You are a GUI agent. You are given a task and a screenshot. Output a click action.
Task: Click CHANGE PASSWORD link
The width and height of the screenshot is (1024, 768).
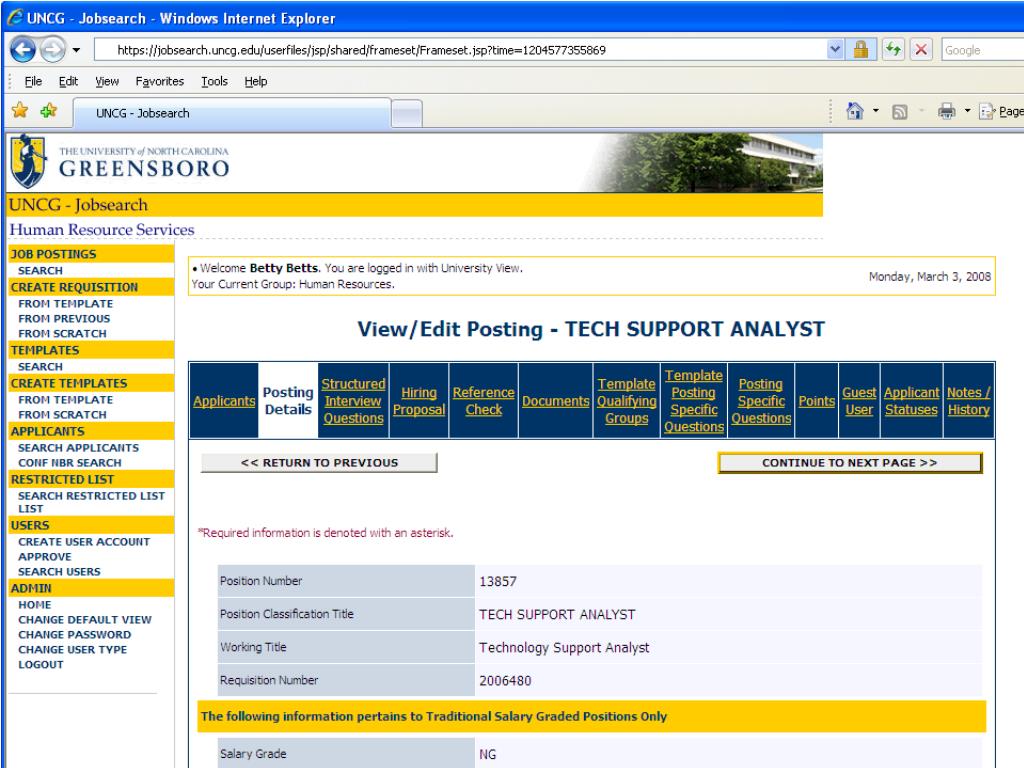coord(74,635)
